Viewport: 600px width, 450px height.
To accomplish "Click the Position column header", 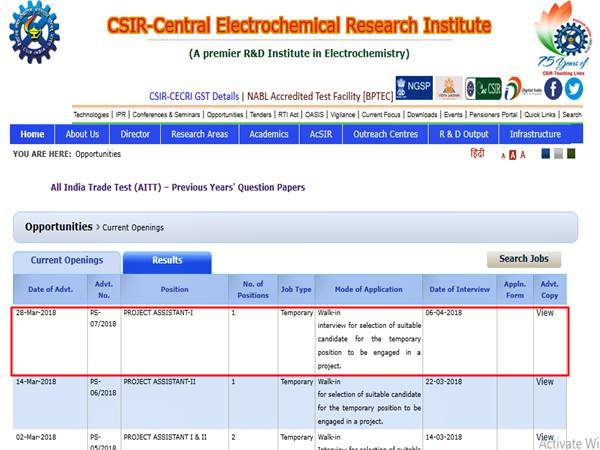I will pyautogui.click(x=174, y=290).
